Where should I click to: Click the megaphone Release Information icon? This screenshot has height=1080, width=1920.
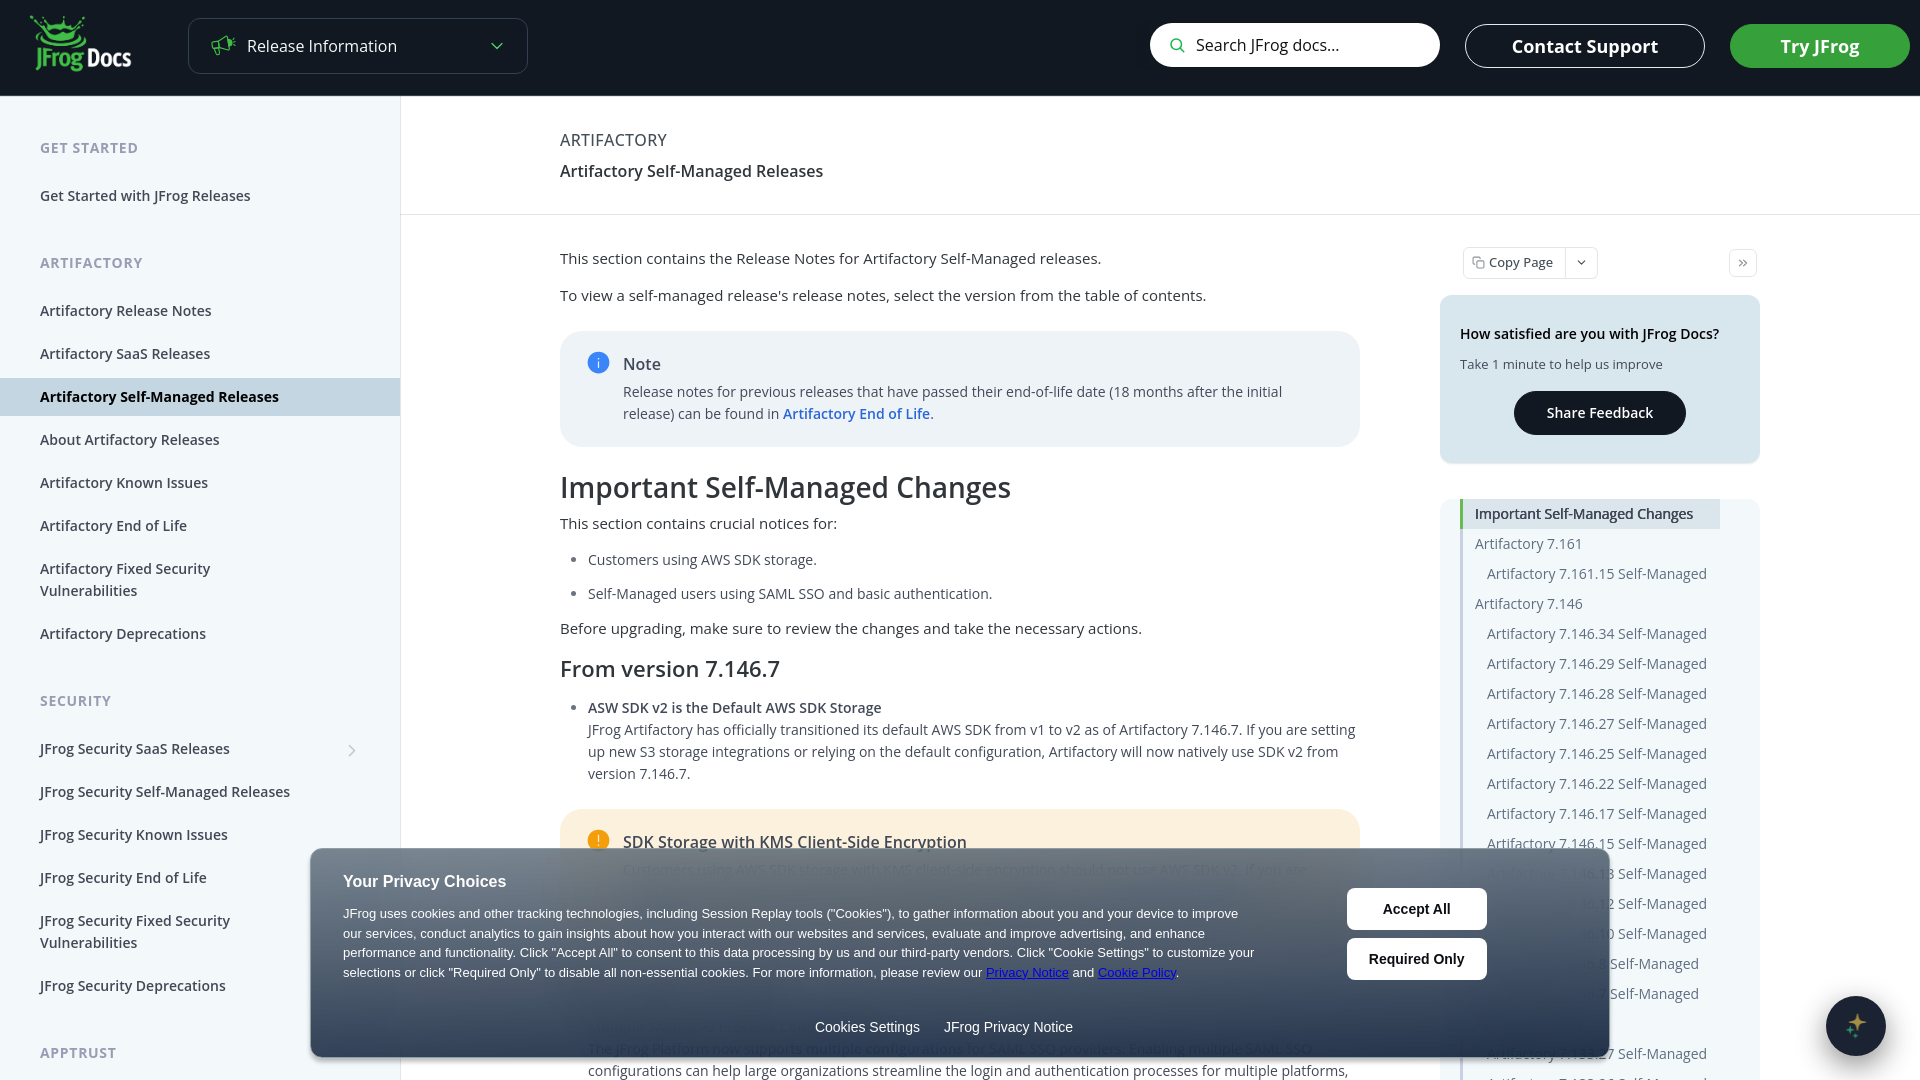click(x=223, y=46)
